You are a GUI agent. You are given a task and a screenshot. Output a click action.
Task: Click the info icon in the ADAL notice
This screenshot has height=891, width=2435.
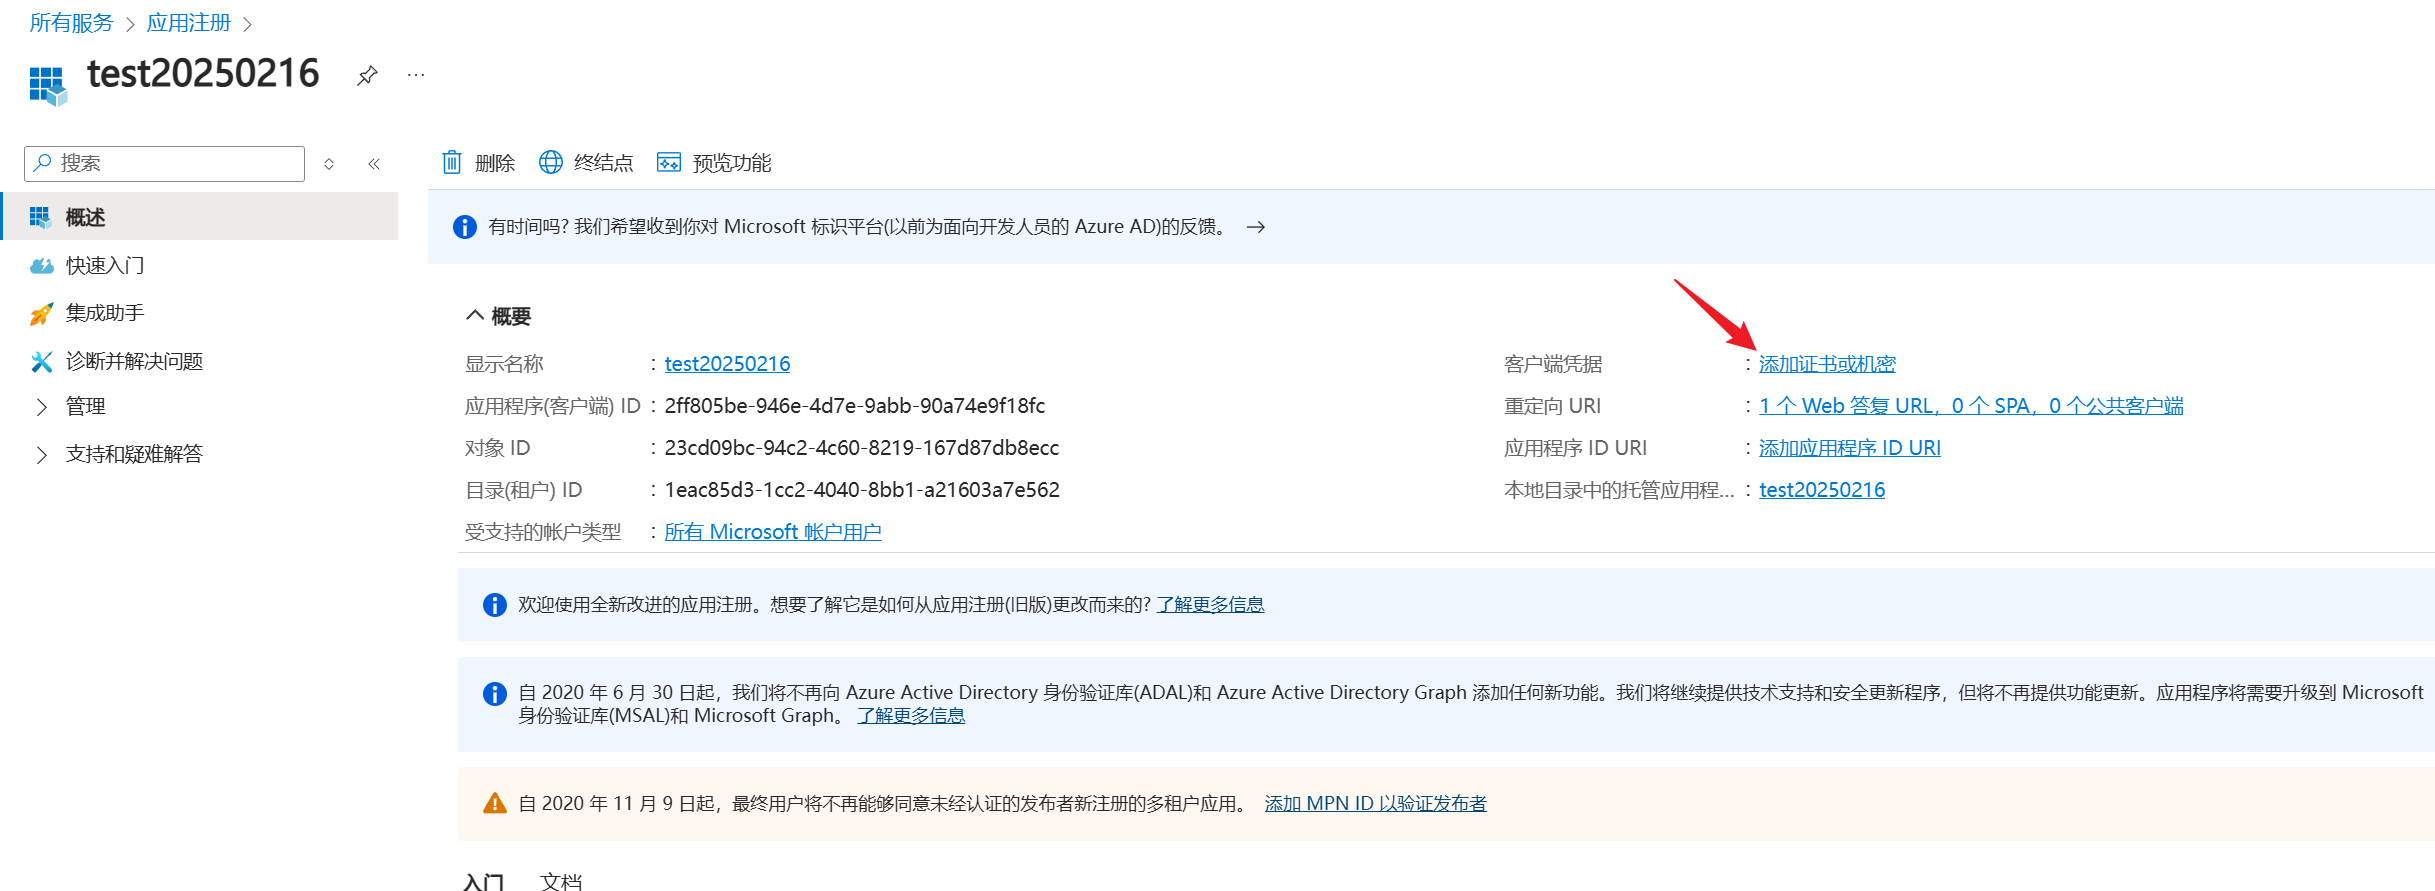click(x=495, y=693)
